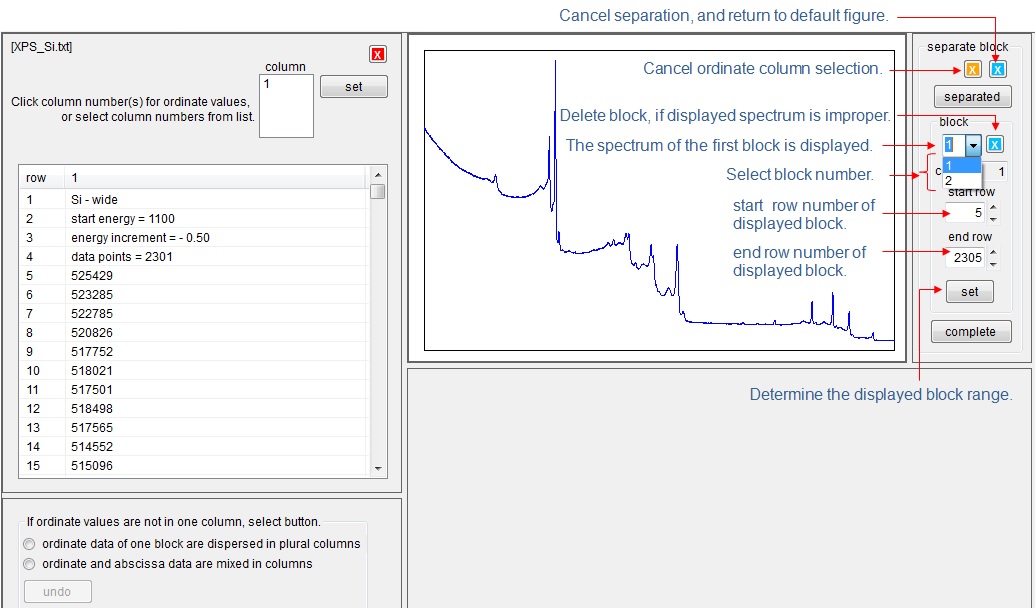Select 'ordinate and abscissa data mixed' option
1036x609 pixels.
[29, 564]
